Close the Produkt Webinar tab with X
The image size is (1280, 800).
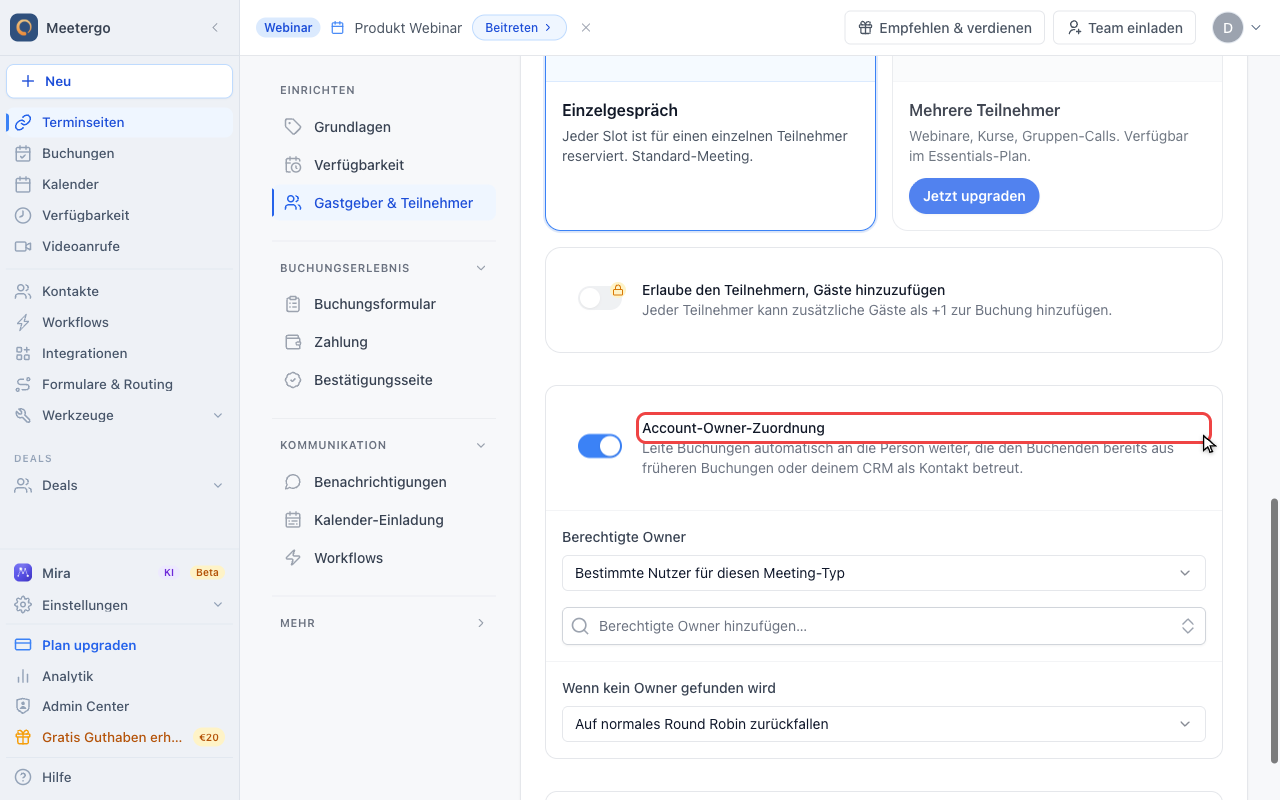586,28
